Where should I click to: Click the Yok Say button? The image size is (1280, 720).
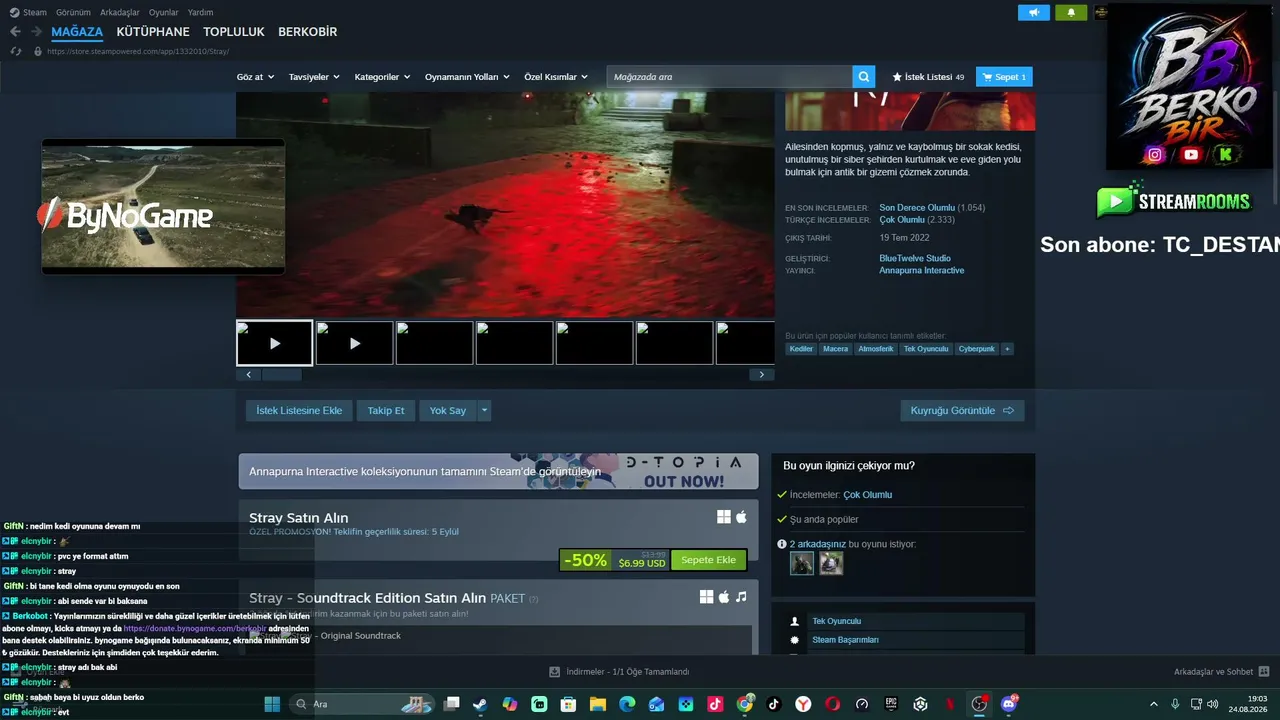[x=448, y=410]
